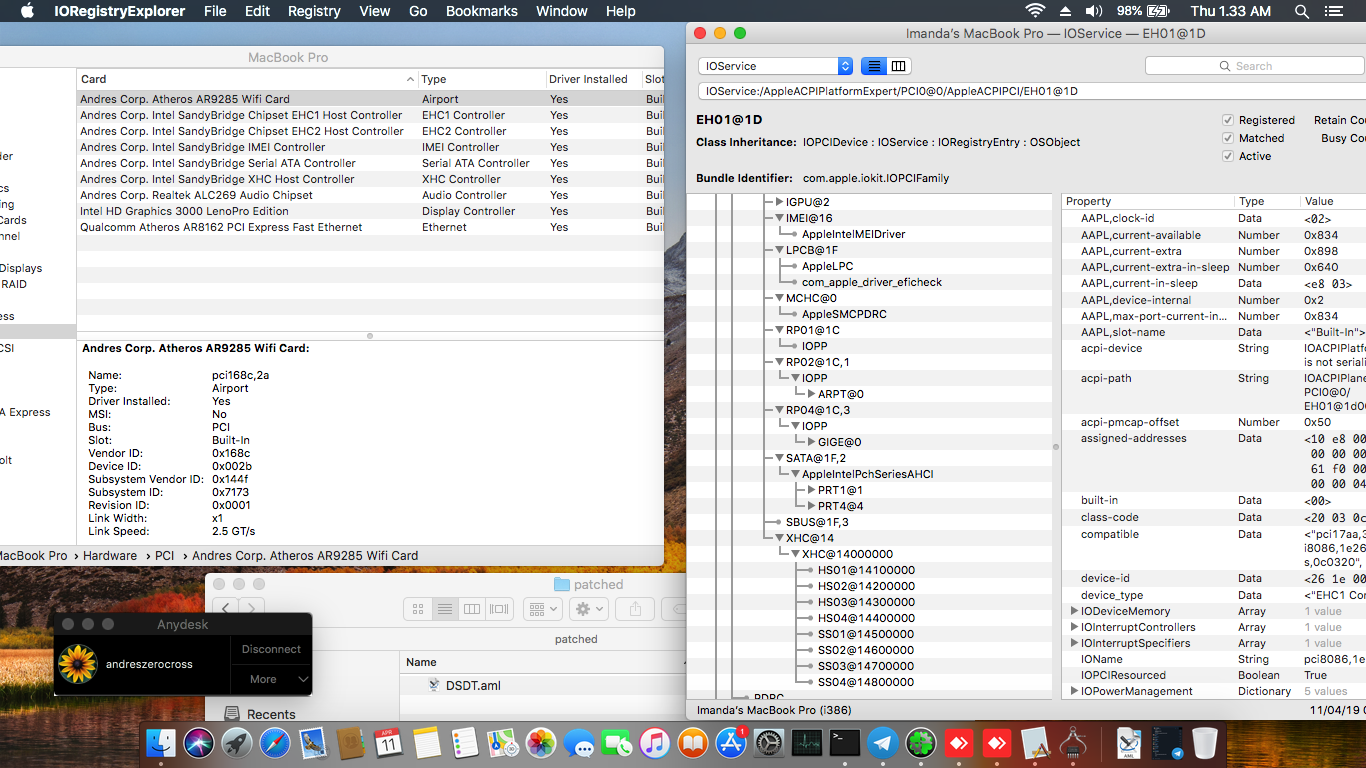Click the Share icon in the Finder toolbar
This screenshot has height=768, width=1366.
click(x=634, y=608)
